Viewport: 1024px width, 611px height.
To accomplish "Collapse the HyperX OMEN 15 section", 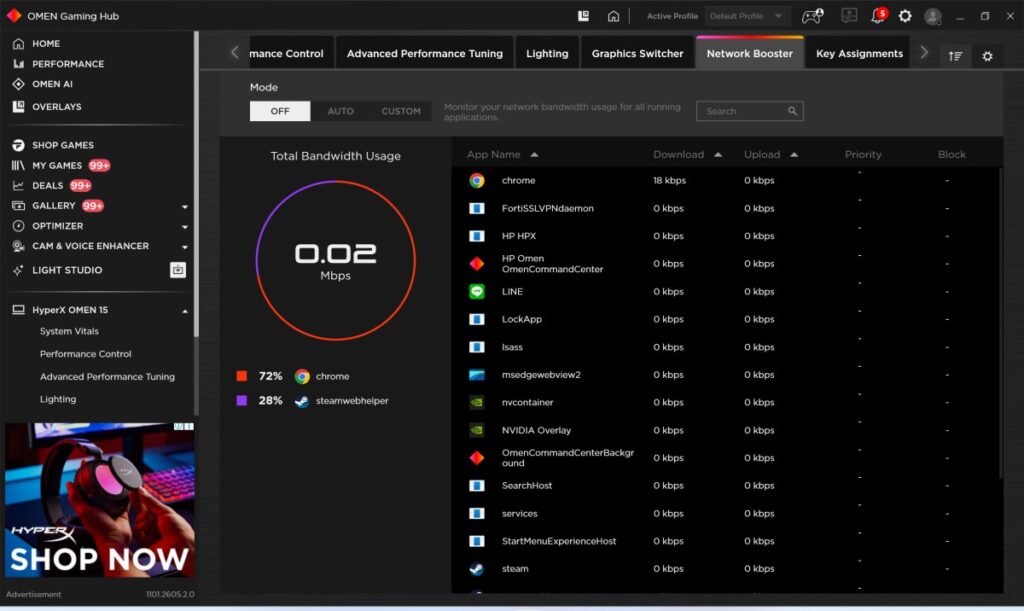I will pos(185,311).
